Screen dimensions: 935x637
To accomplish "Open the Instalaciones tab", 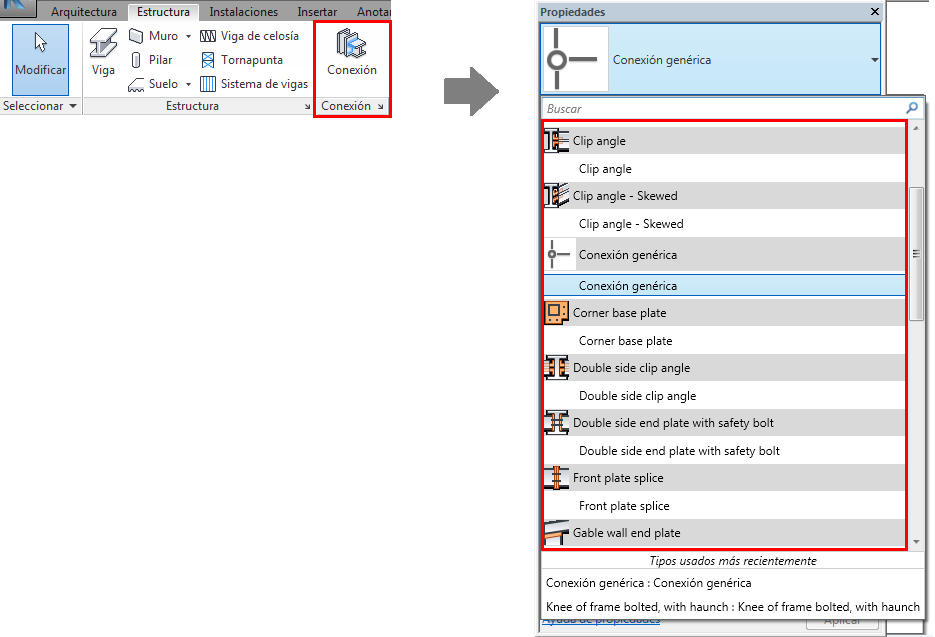I will tap(243, 11).
